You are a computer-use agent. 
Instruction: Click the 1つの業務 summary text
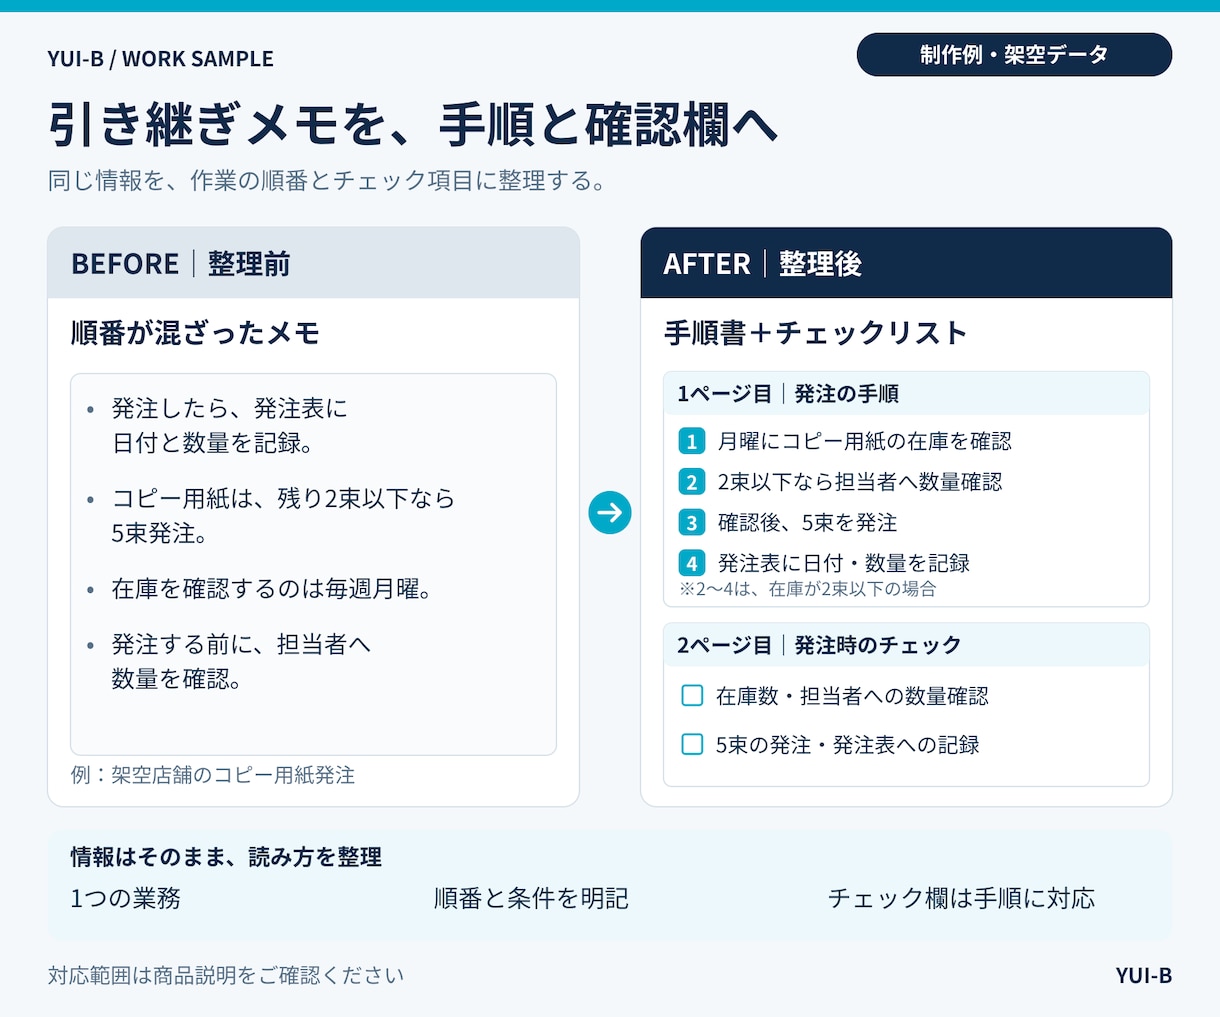125,898
